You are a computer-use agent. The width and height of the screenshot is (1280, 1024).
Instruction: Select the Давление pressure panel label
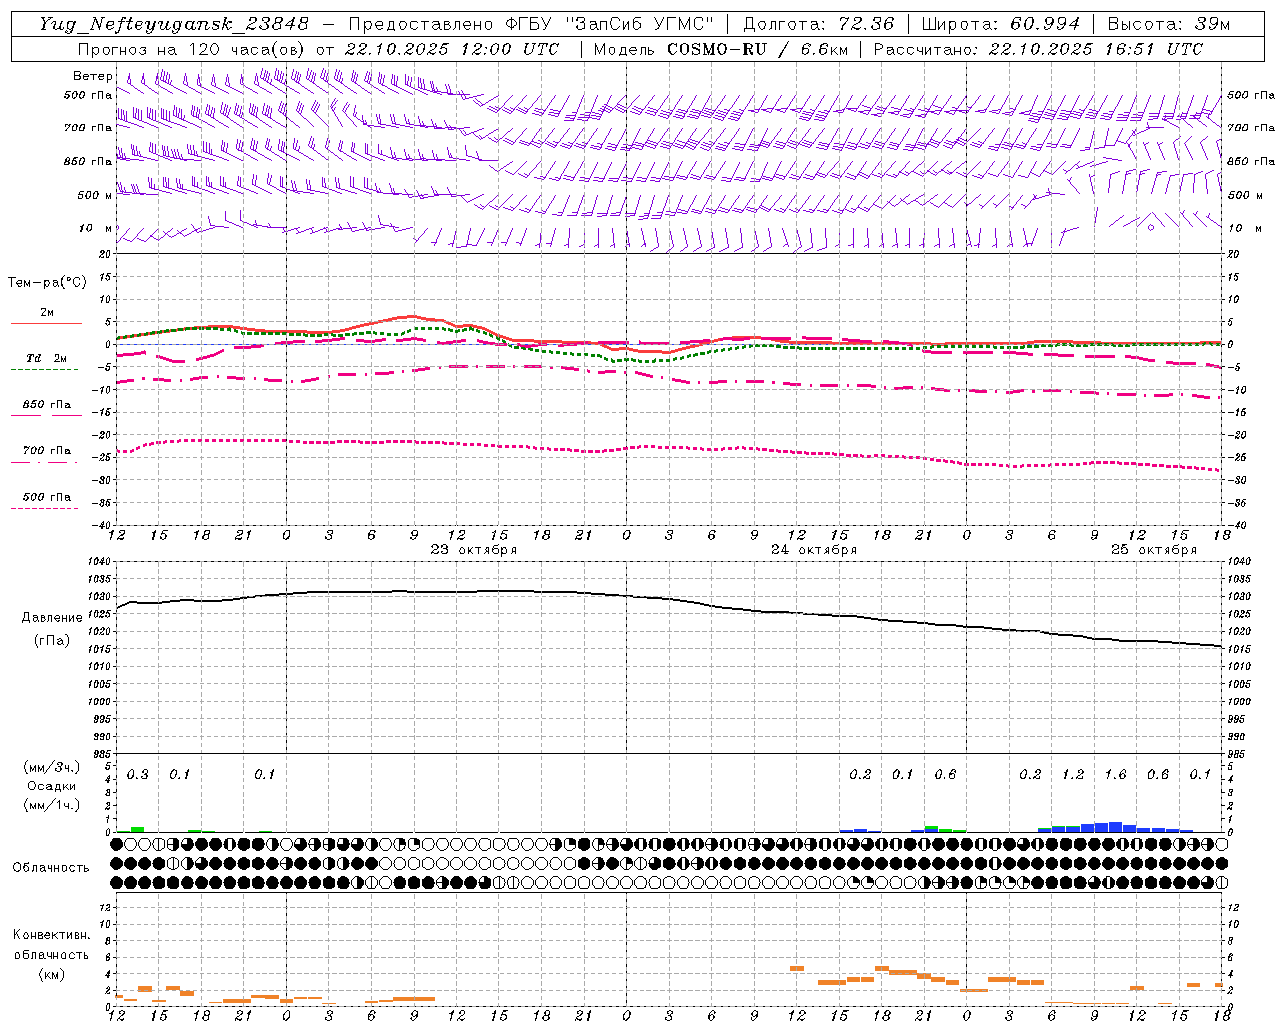coord(52,618)
